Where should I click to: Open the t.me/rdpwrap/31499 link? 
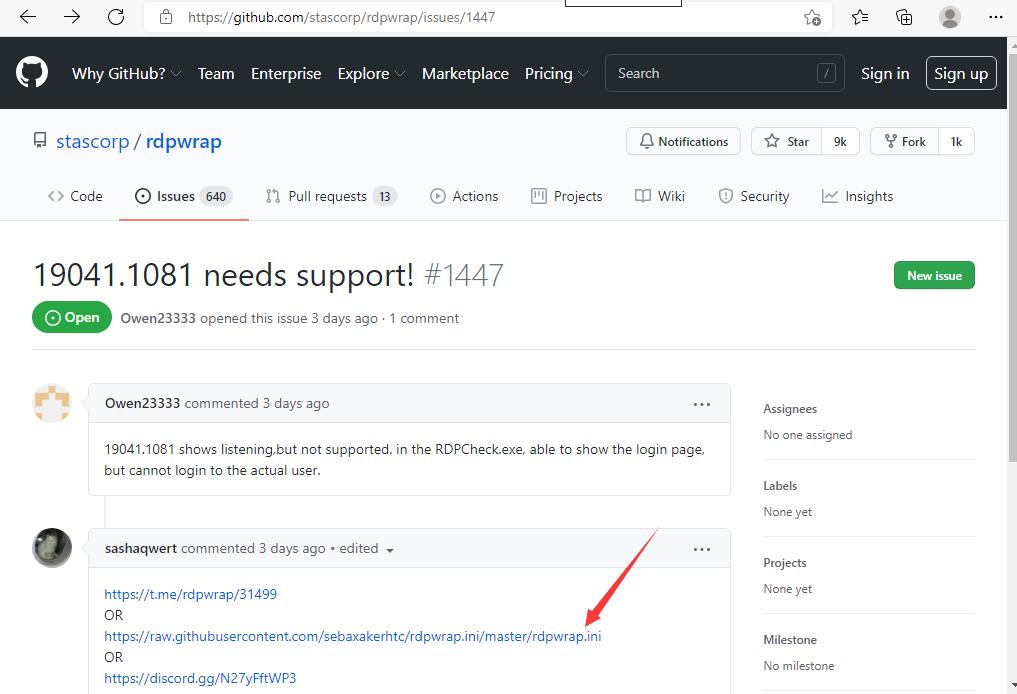click(x=191, y=594)
